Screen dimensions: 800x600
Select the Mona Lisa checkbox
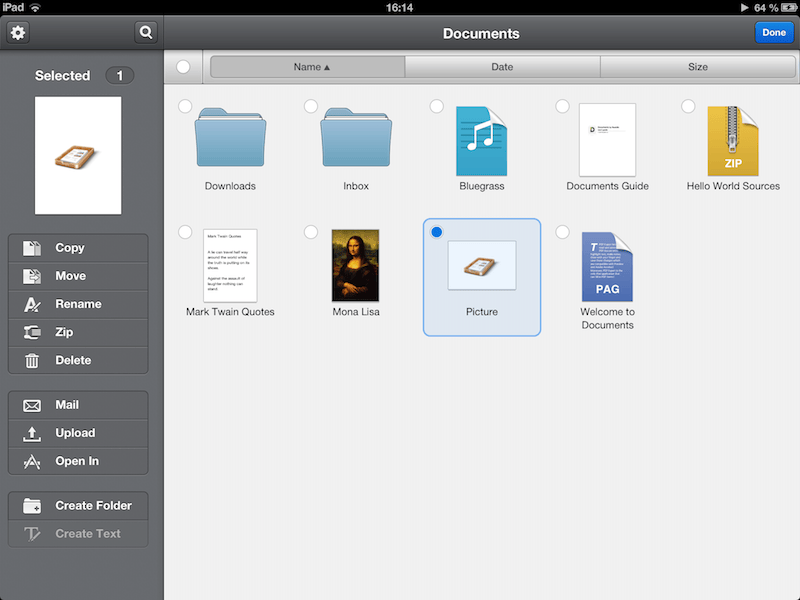(x=311, y=231)
